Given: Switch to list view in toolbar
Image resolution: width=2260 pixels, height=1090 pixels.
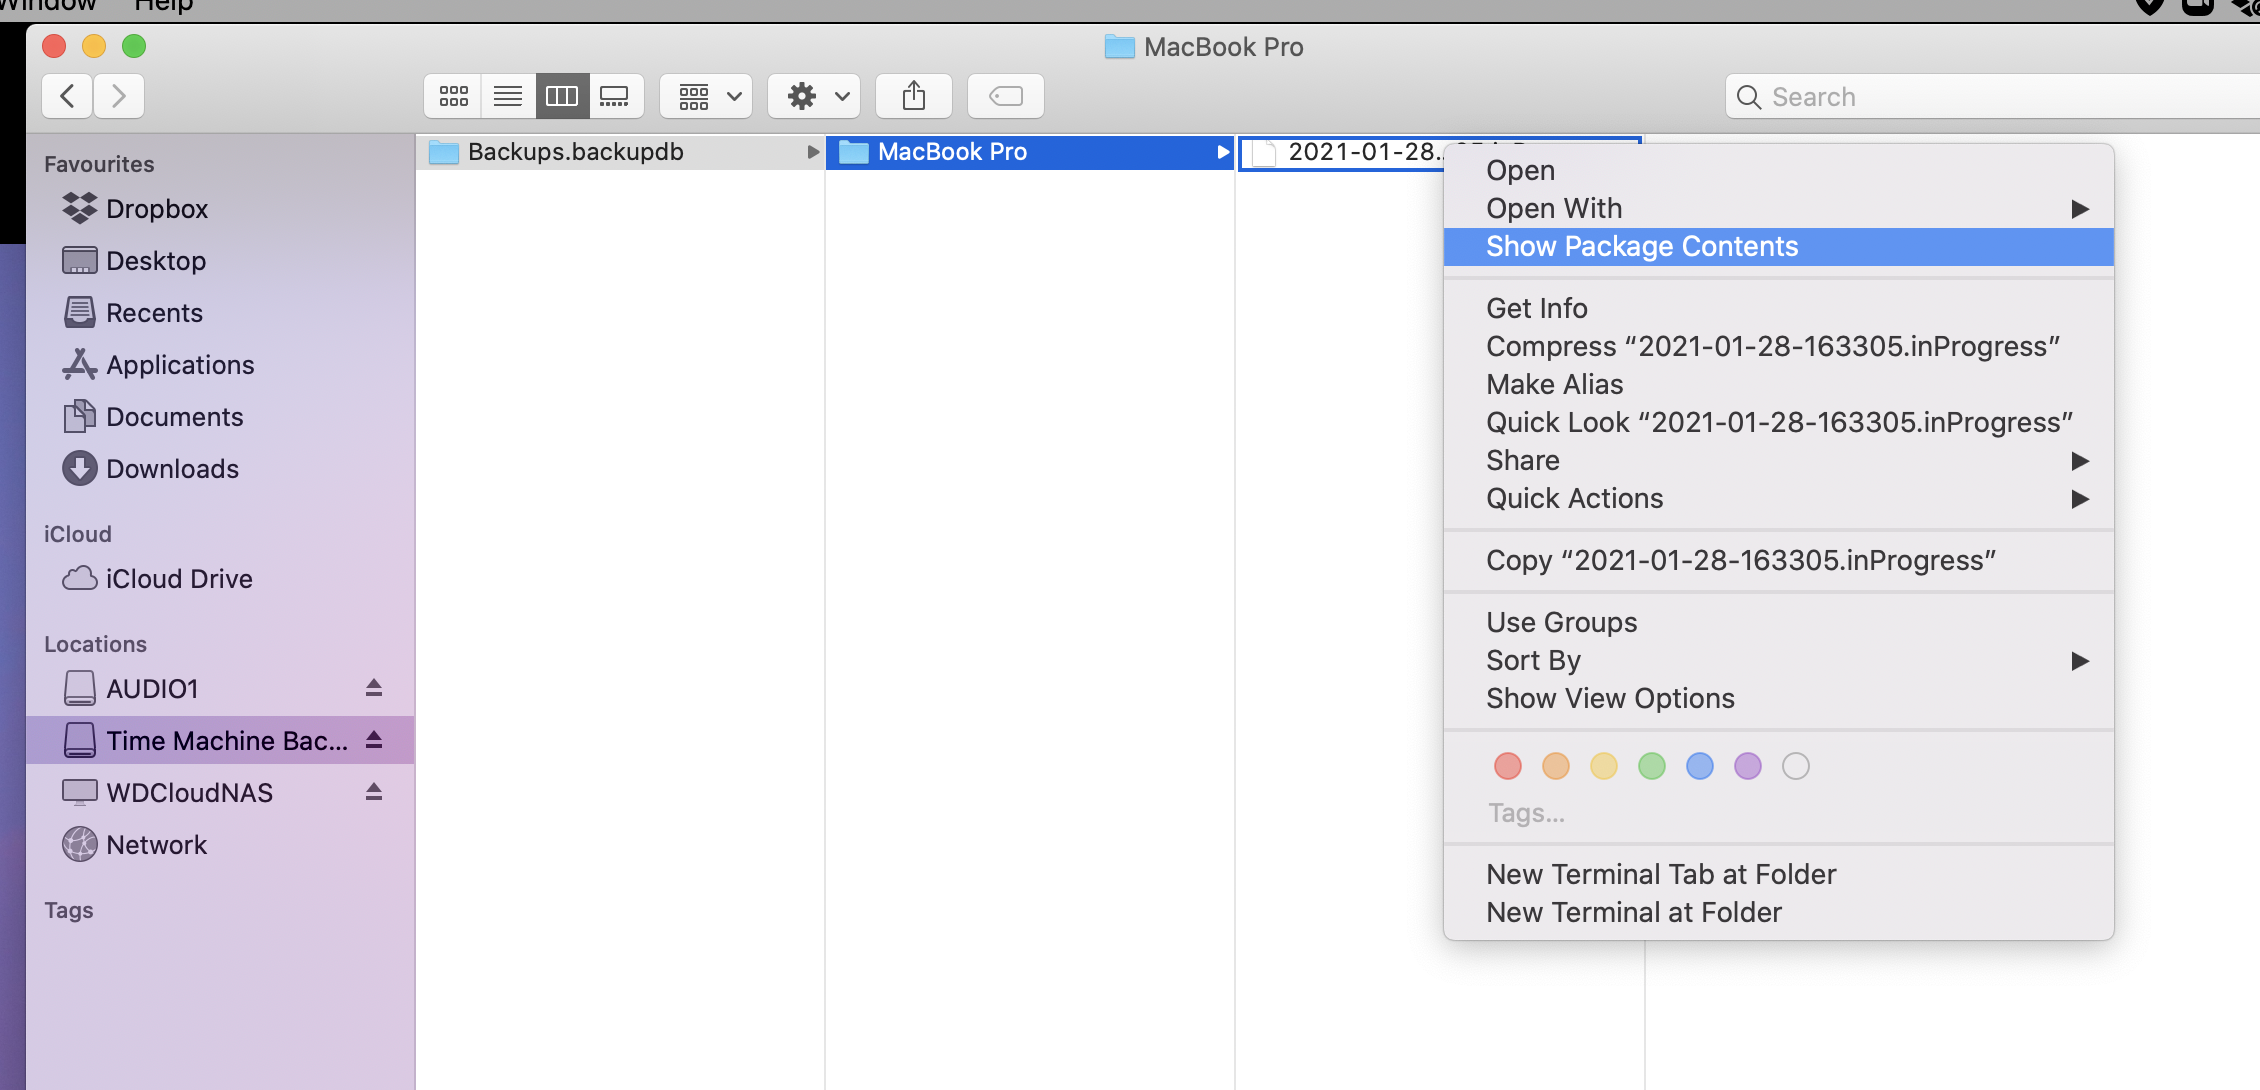Looking at the screenshot, I should click(x=508, y=96).
